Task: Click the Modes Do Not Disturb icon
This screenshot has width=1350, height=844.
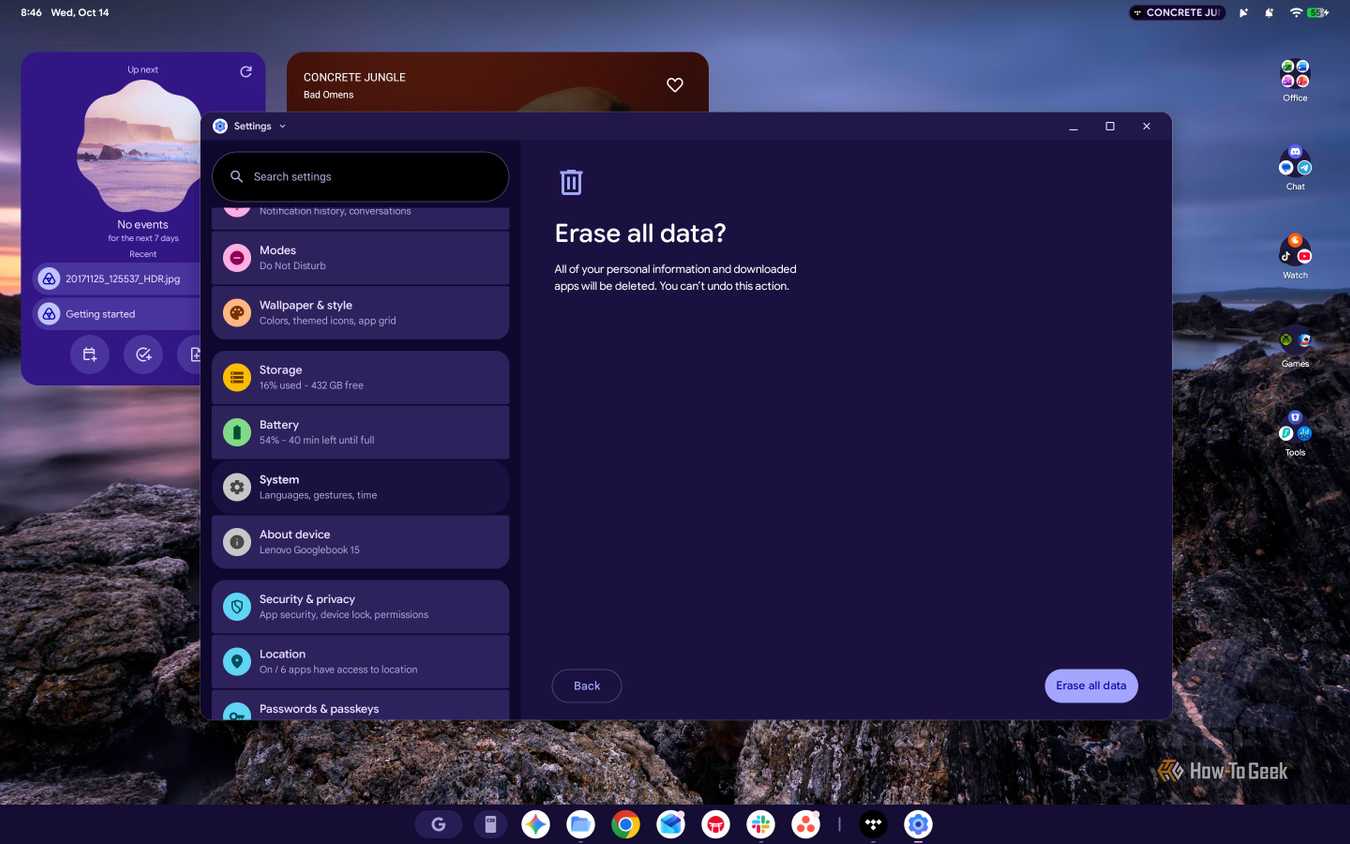Action: 237,258
